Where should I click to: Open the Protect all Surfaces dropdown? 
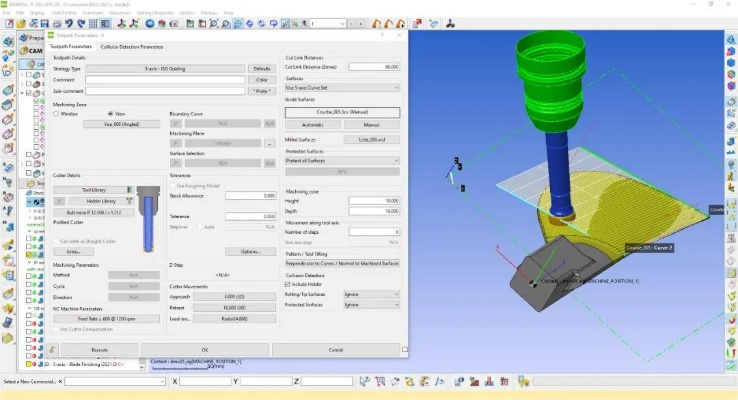[x=341, y=160]
